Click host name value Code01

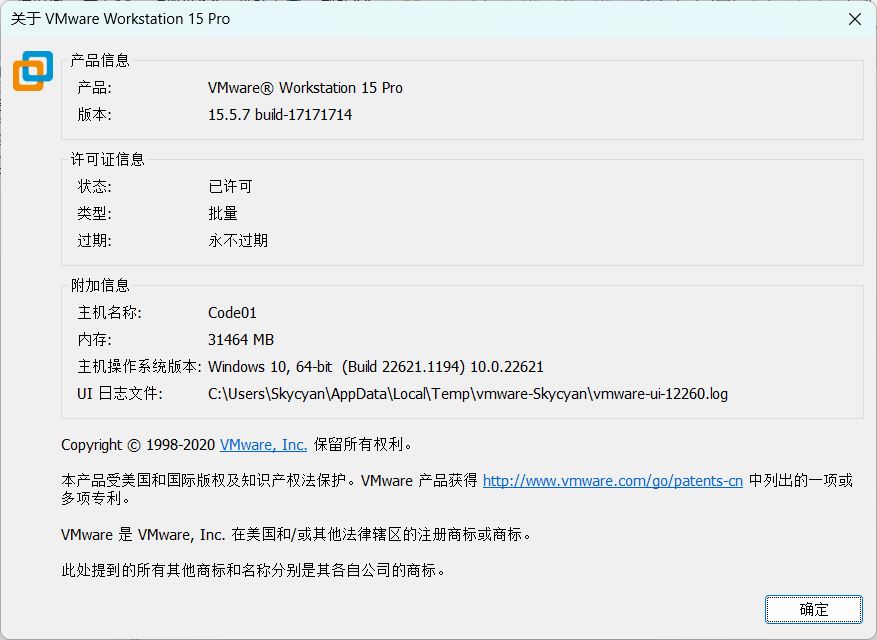coord(232,313)
